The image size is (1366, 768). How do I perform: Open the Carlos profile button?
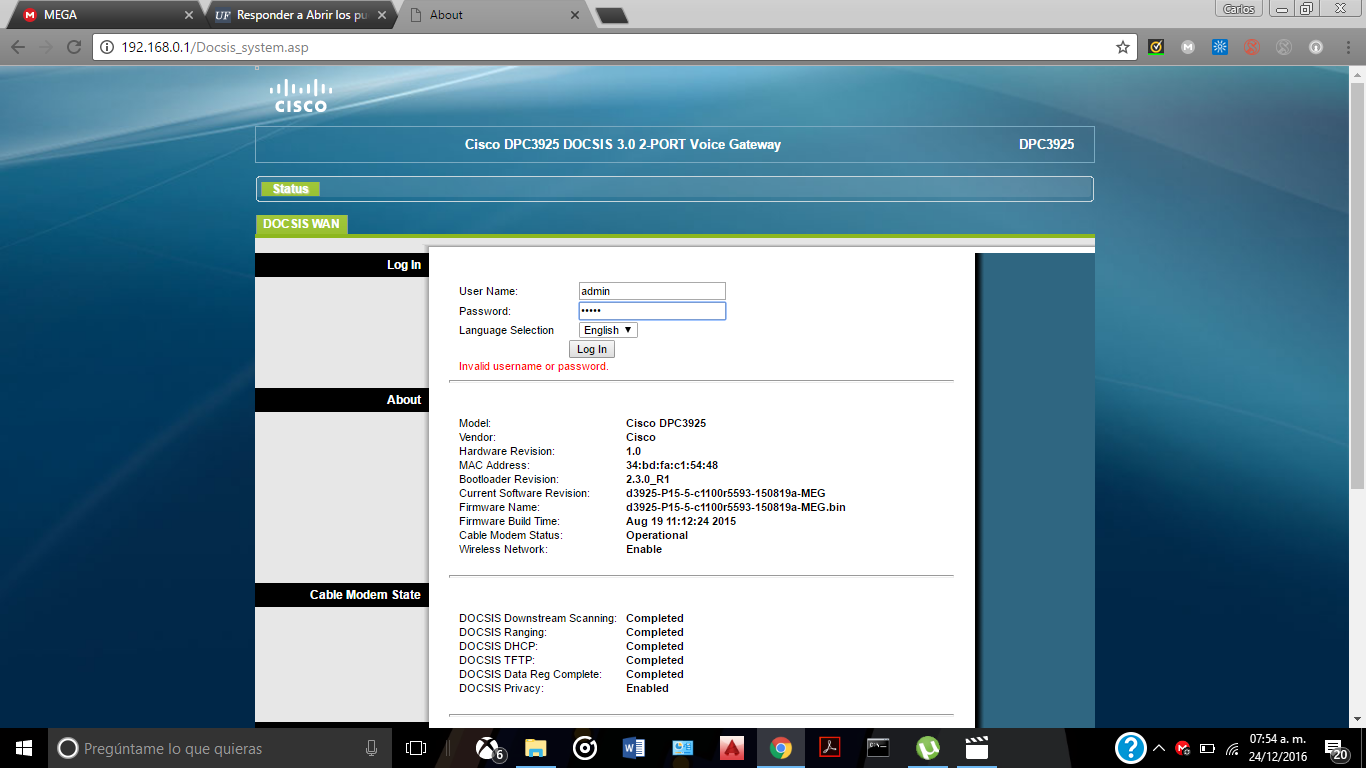[x=1240, y=9]
